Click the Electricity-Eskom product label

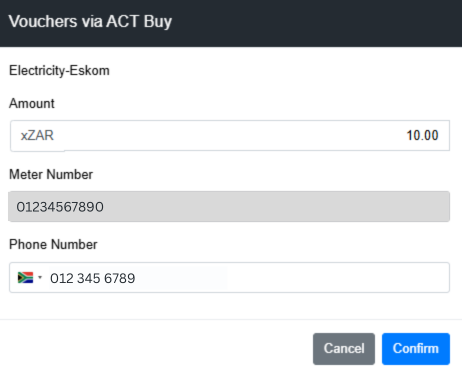pyautogui.click(x=59, y=71)
